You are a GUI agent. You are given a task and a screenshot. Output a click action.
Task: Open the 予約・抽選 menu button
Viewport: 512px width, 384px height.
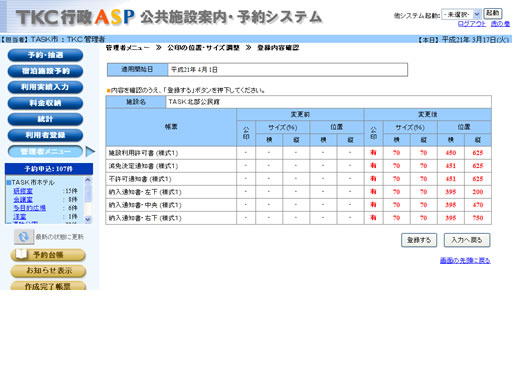coord(45,55)
